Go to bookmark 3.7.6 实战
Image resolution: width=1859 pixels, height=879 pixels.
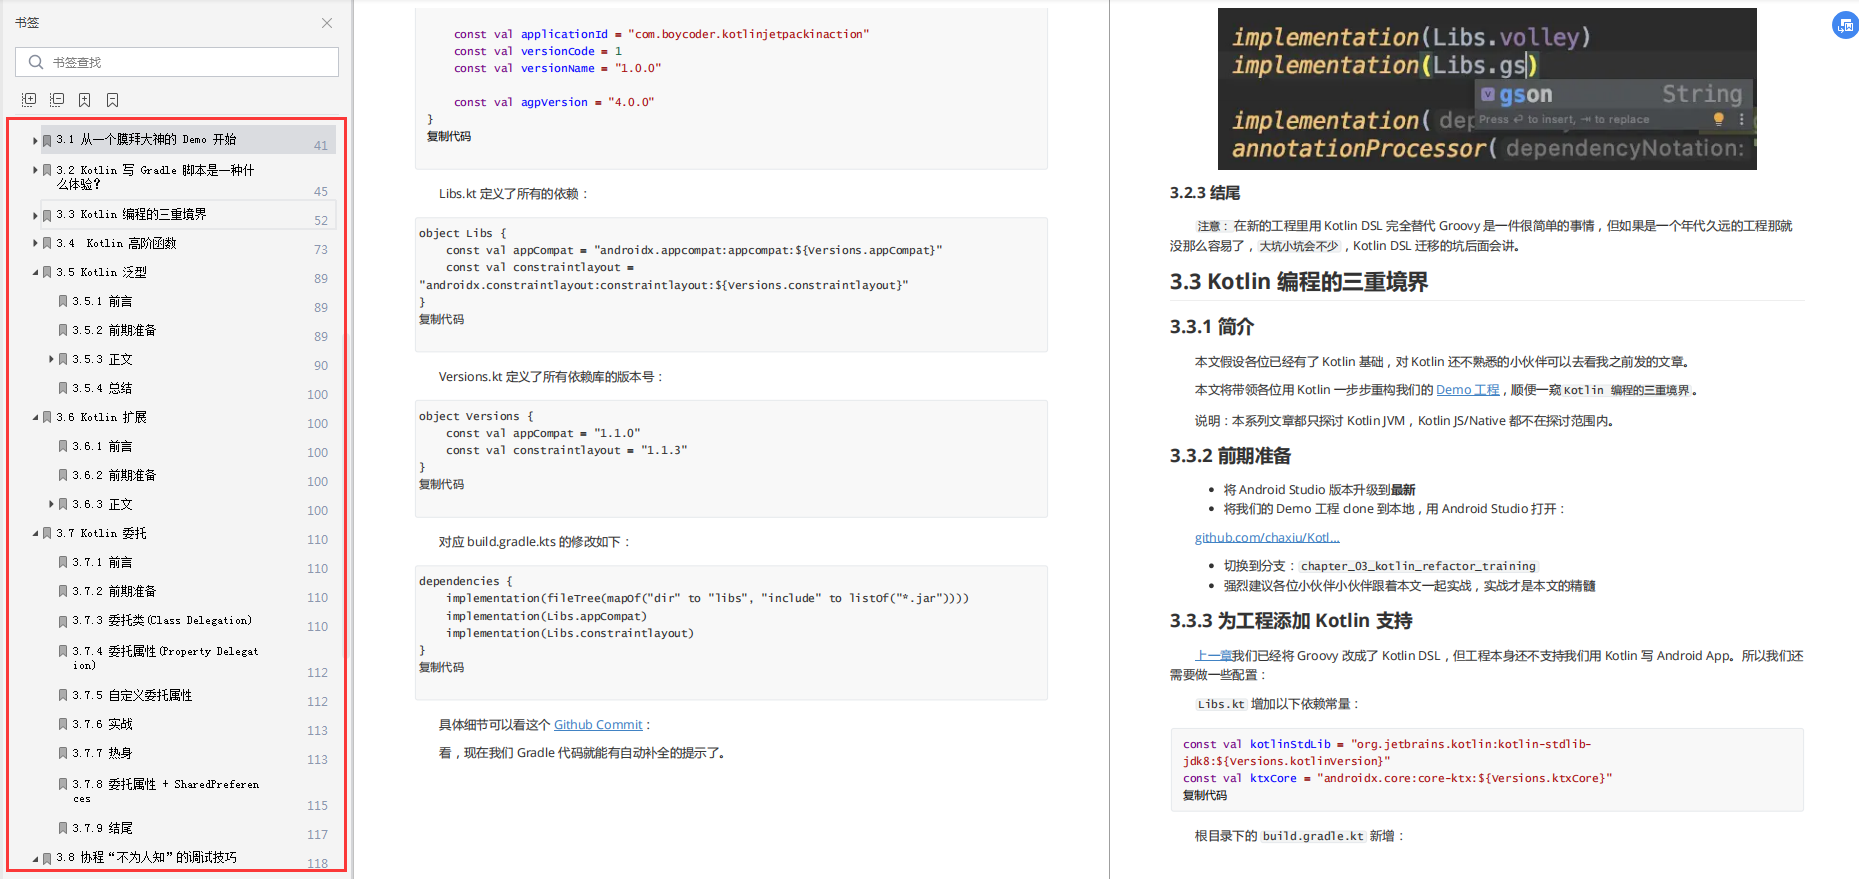click(x=102, y=724)
